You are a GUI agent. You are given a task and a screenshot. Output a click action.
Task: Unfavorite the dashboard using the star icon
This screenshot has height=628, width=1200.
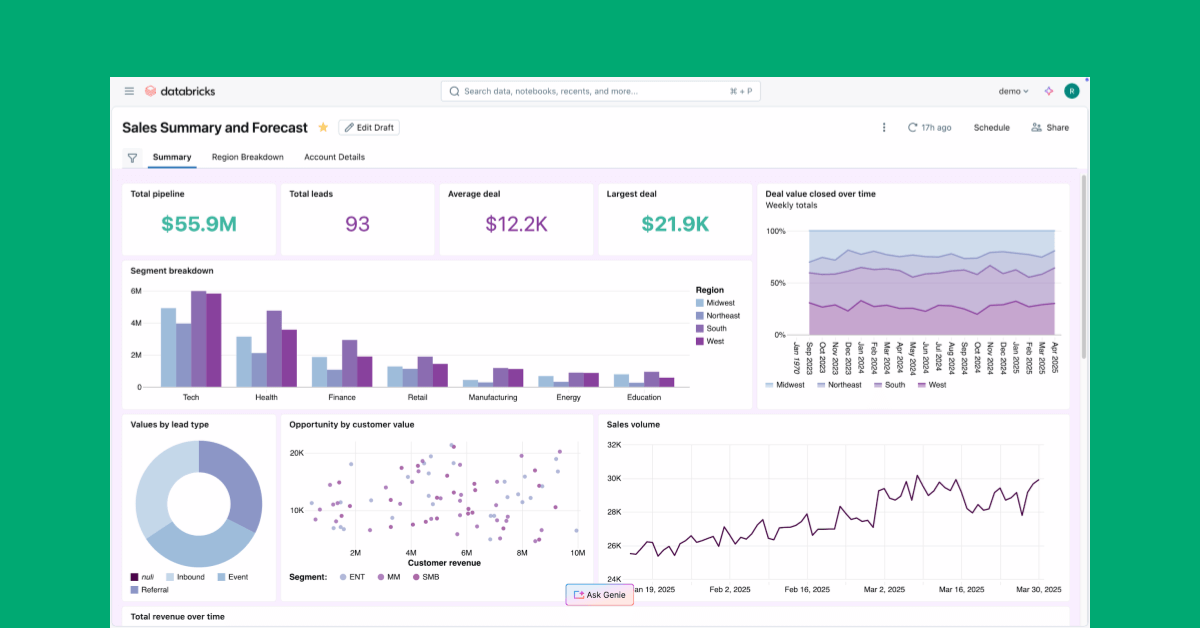click(x=323, y=128)
